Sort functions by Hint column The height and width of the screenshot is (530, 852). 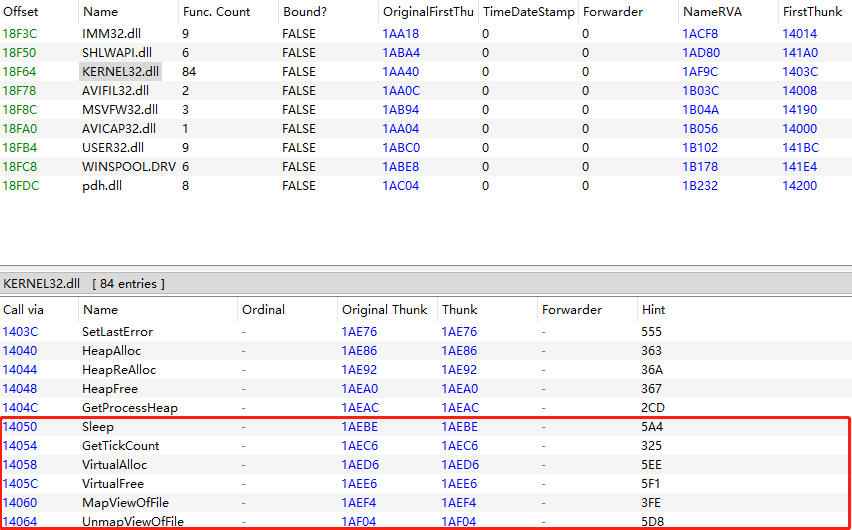tap(744, 310)
